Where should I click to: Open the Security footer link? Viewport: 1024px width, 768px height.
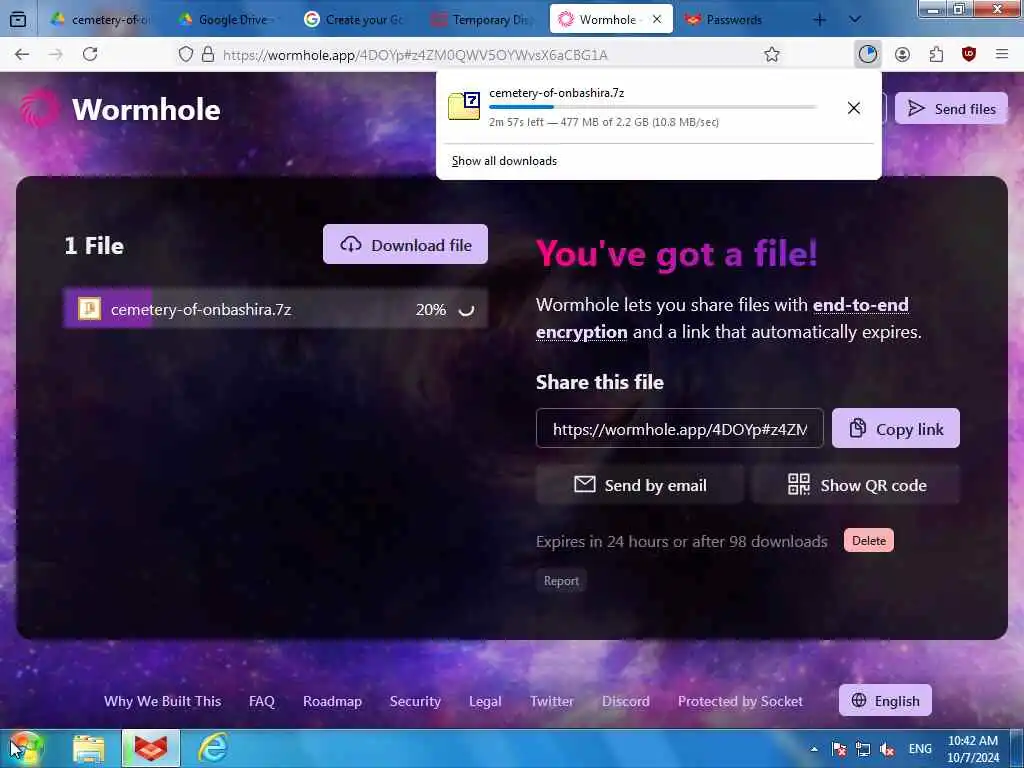415,701
